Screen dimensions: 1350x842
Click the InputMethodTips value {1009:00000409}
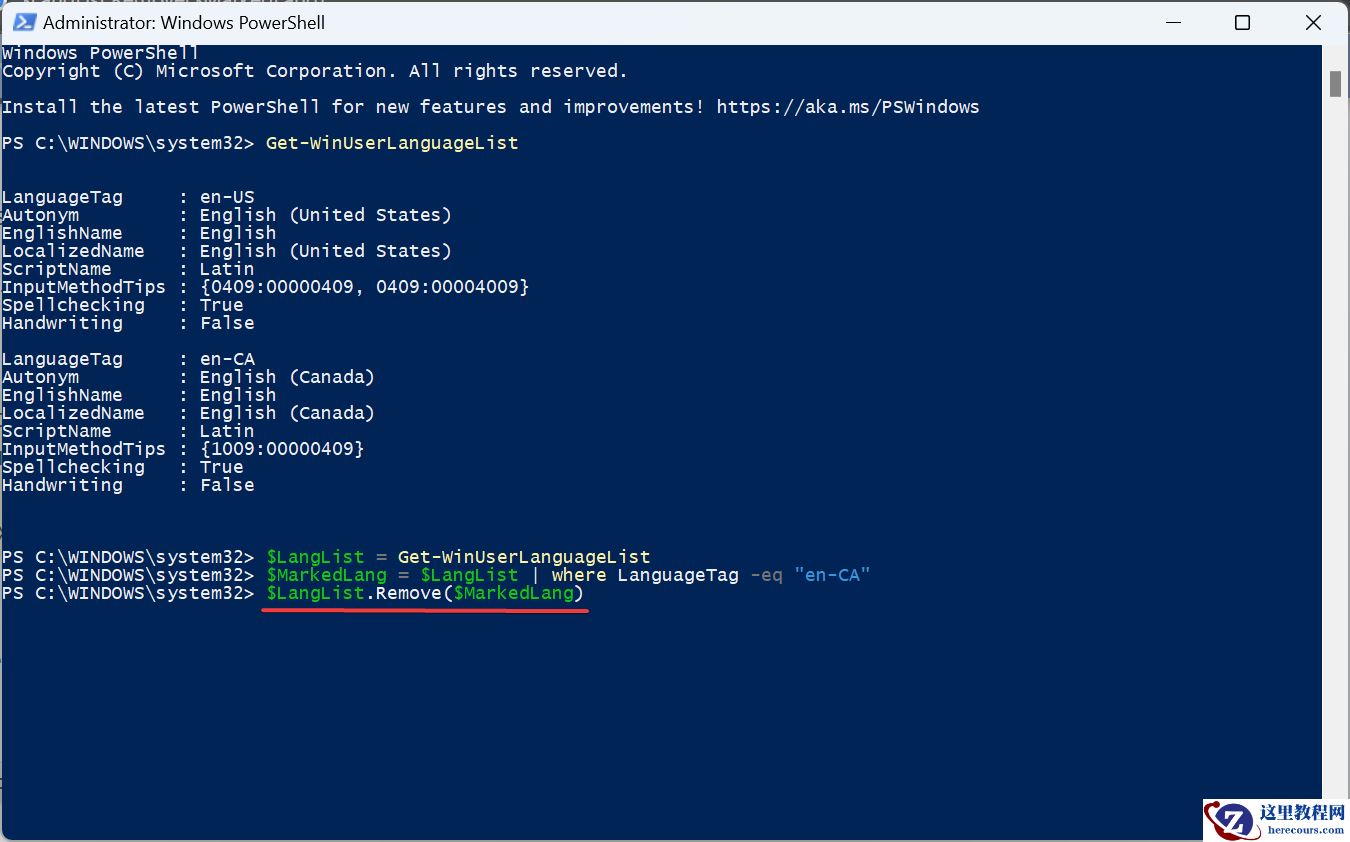282,449
